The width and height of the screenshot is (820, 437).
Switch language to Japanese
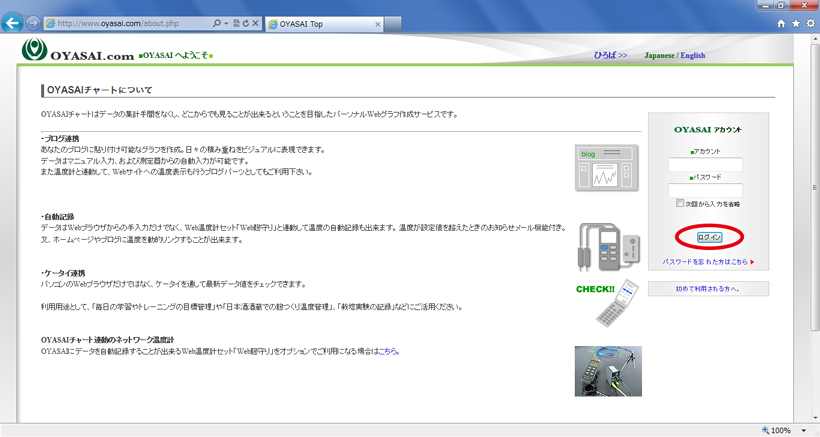(659, 55)
